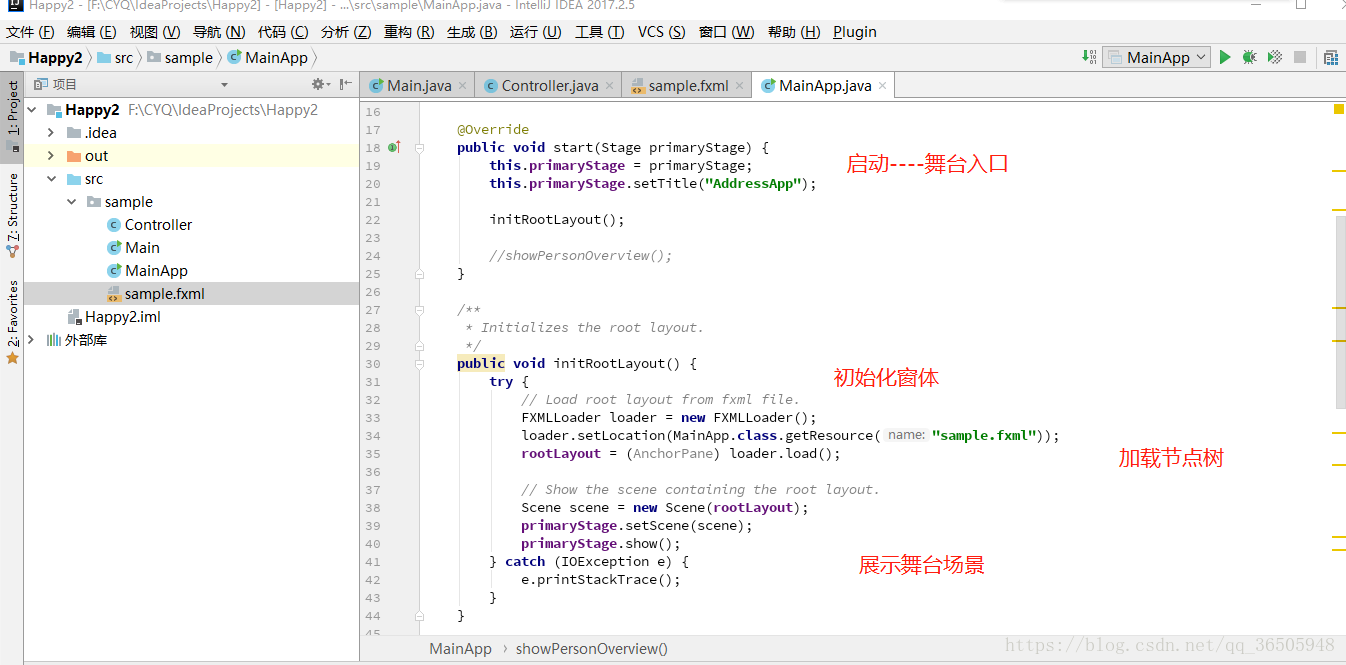The image size is (1346, 665).
Task: Toggle code fold marker at line 30
Action: point(420,363)
